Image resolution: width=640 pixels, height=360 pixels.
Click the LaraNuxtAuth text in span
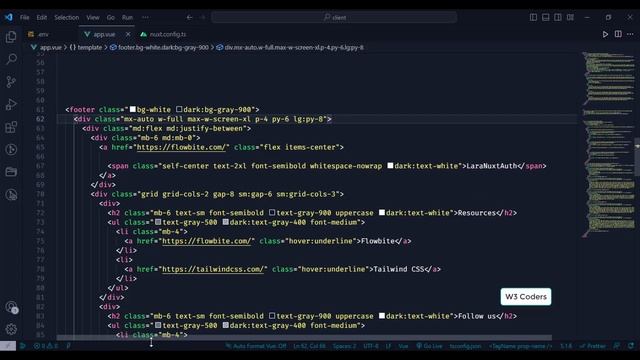coord(491,166)
